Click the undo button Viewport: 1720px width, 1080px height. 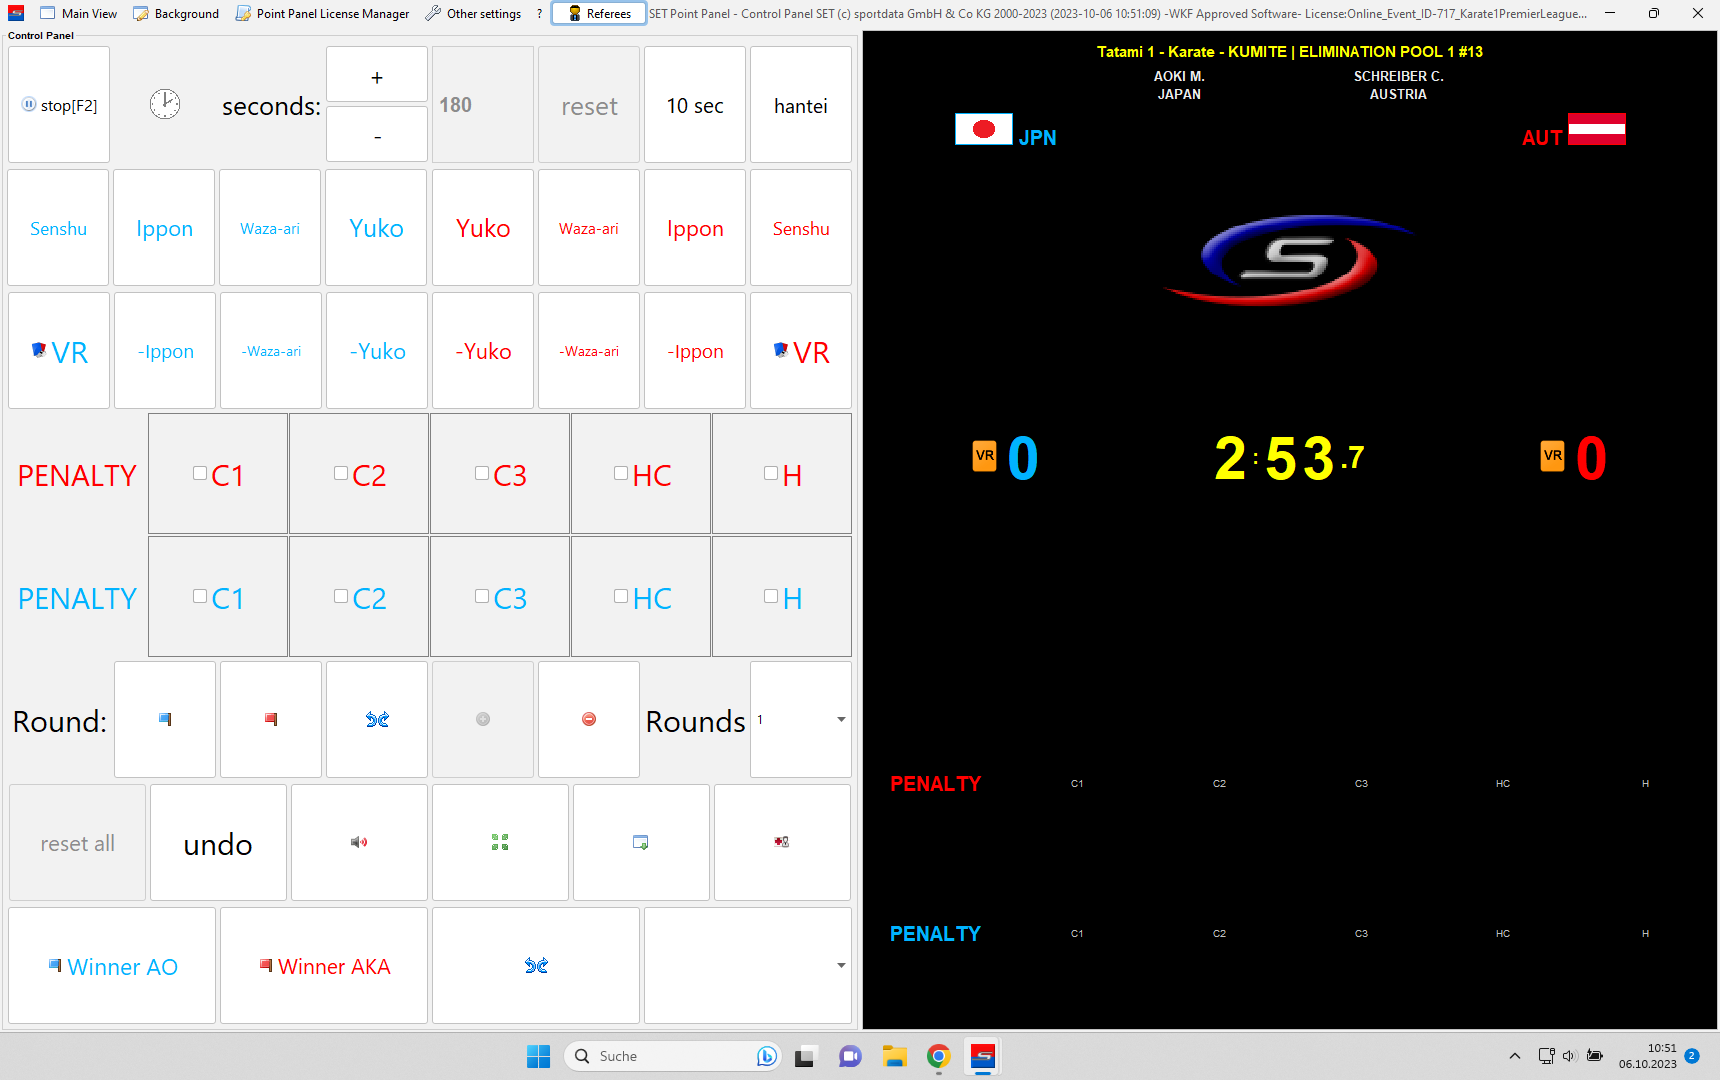(218, 842)
